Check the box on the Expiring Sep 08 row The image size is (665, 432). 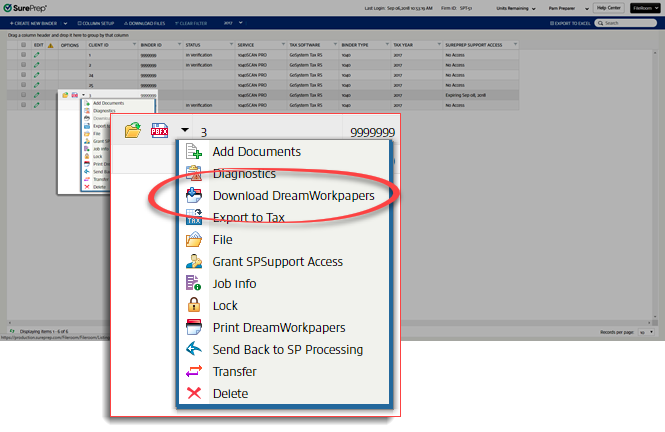(23, 95)
